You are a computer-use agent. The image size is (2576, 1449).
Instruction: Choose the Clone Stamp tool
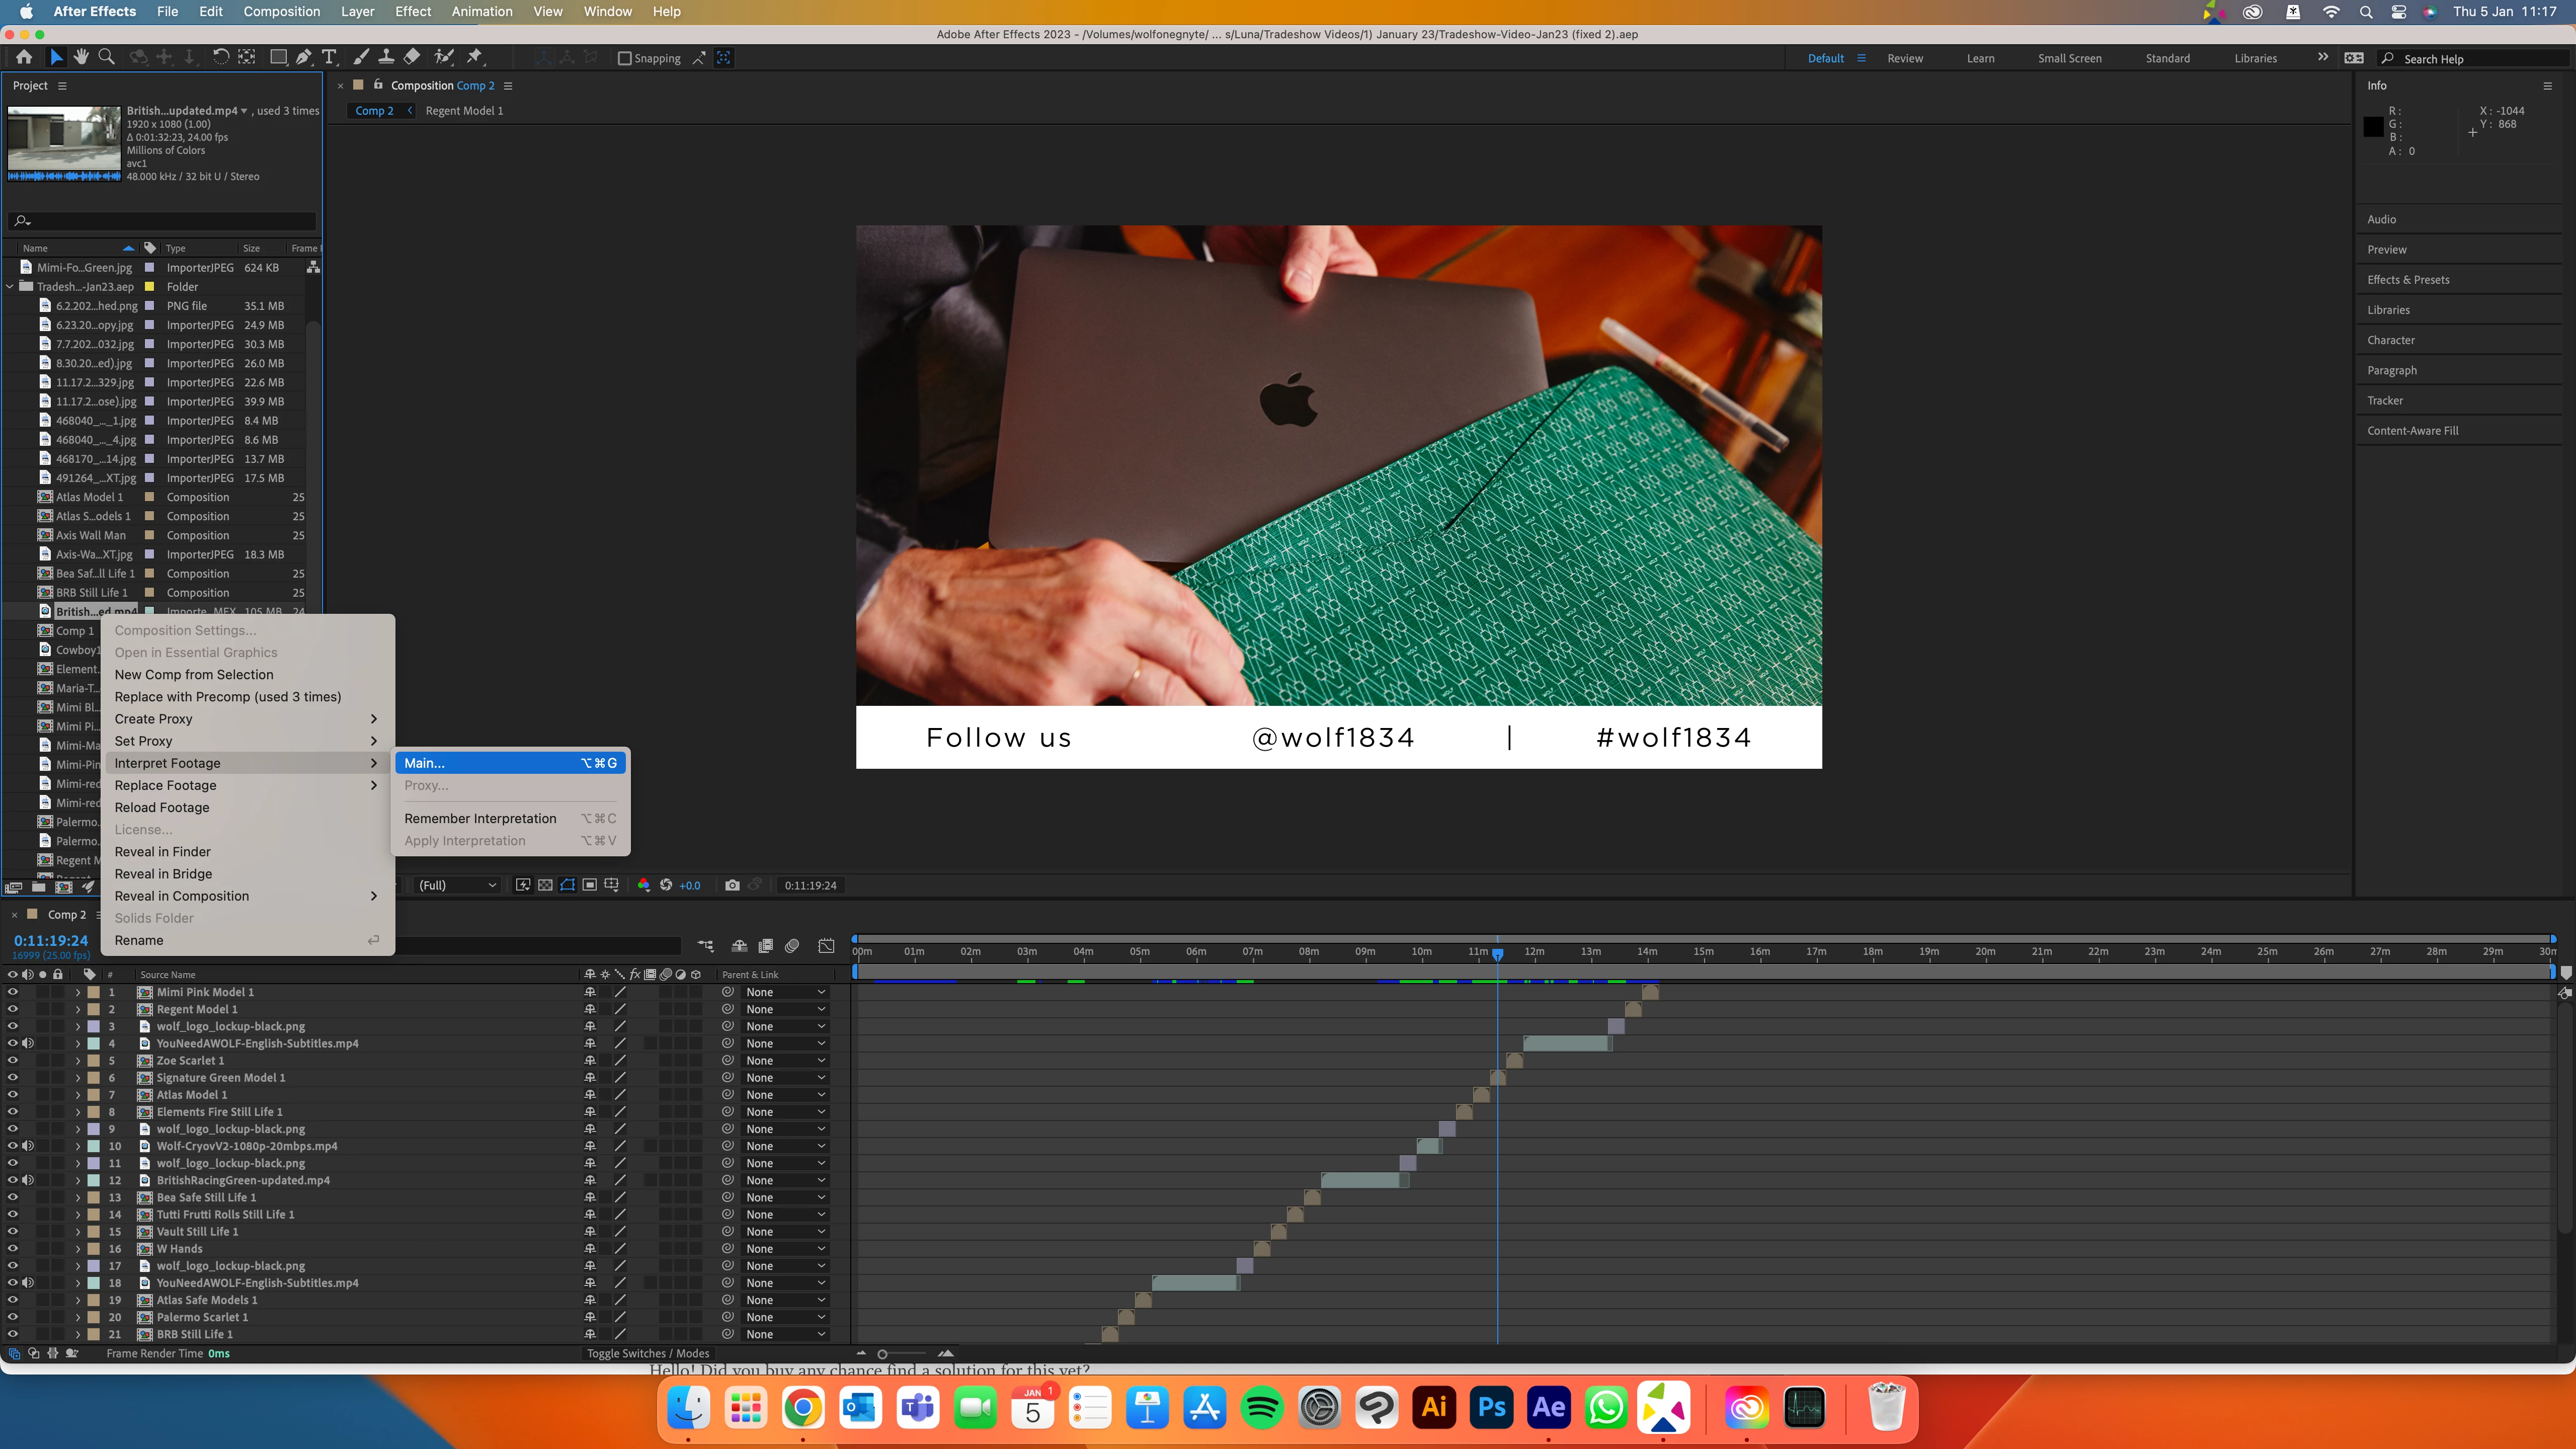[x=386, y=58]
